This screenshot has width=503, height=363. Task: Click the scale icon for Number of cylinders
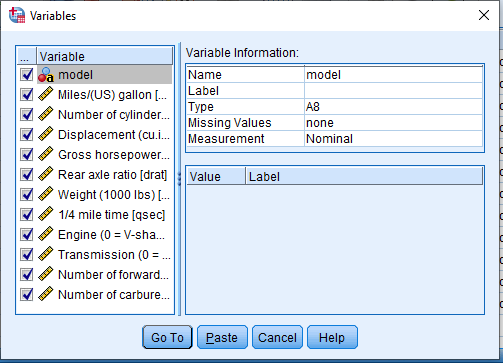[46, 114]
